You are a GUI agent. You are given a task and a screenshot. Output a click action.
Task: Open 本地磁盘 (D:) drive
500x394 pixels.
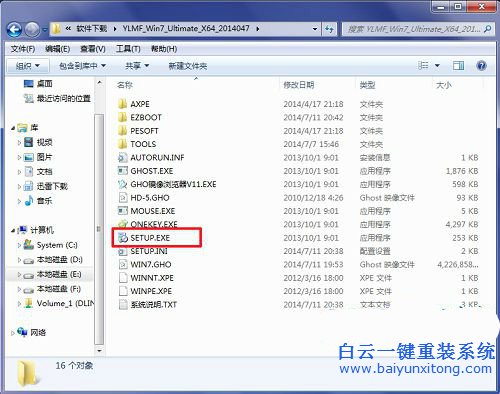(x=60, y=259)
